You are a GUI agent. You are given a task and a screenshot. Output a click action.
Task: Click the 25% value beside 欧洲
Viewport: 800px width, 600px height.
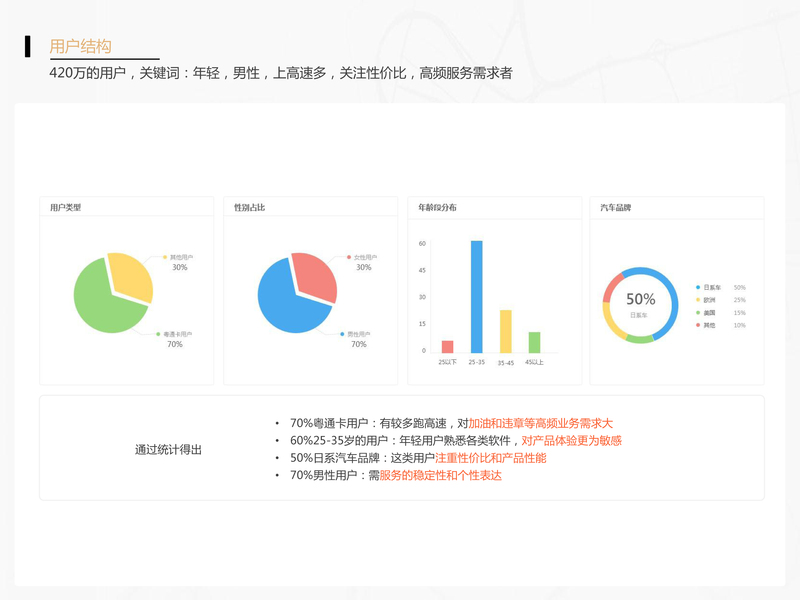click(x=740, y=300)
